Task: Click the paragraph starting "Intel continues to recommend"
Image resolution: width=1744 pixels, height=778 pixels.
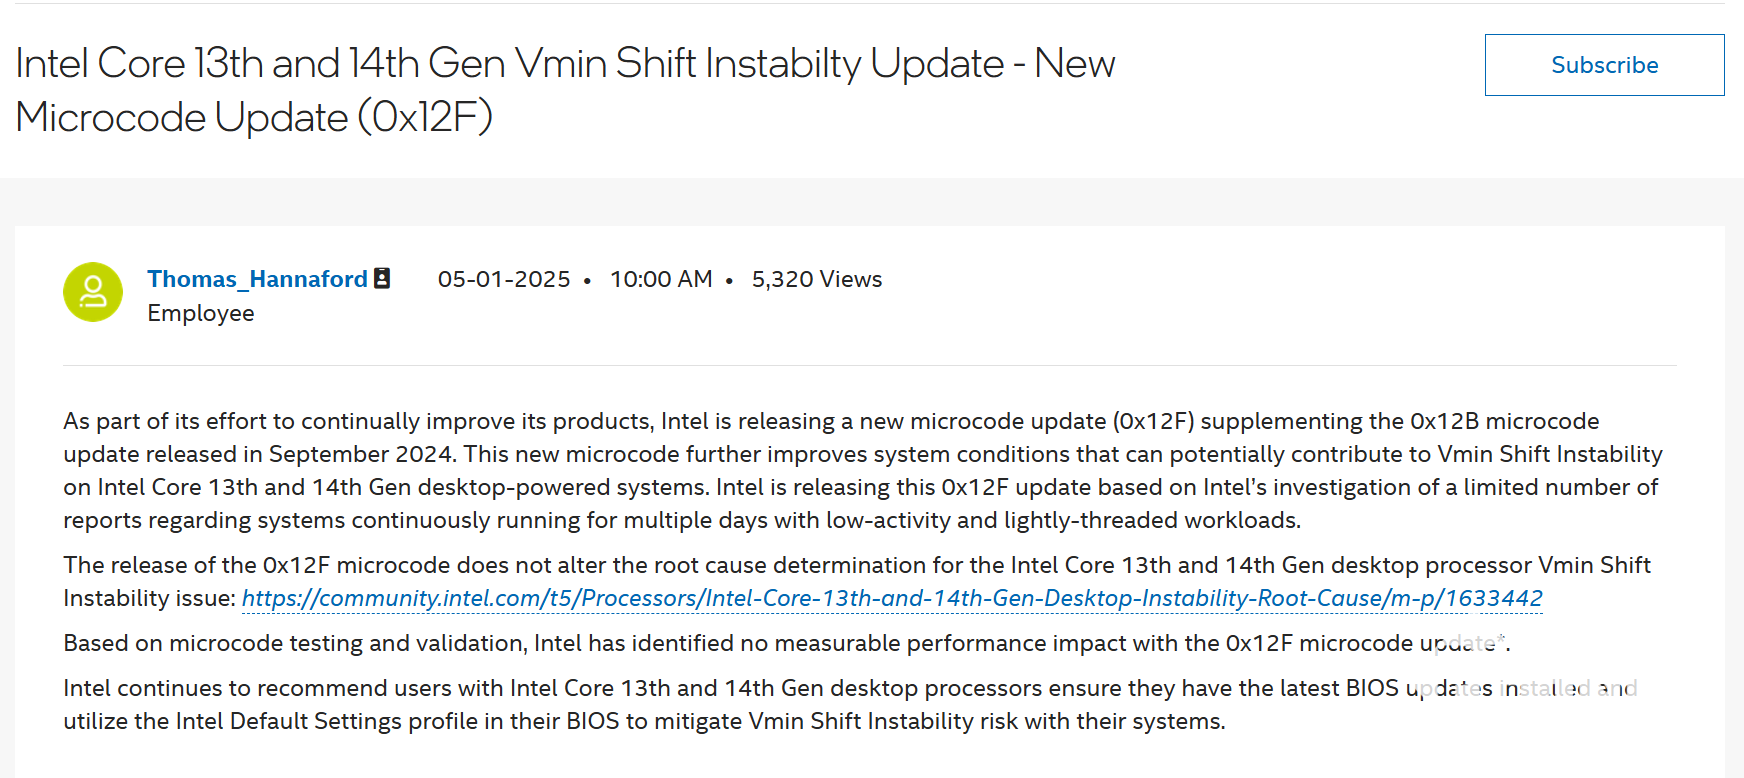Action: pyautogui.click(x=850, y=704)
